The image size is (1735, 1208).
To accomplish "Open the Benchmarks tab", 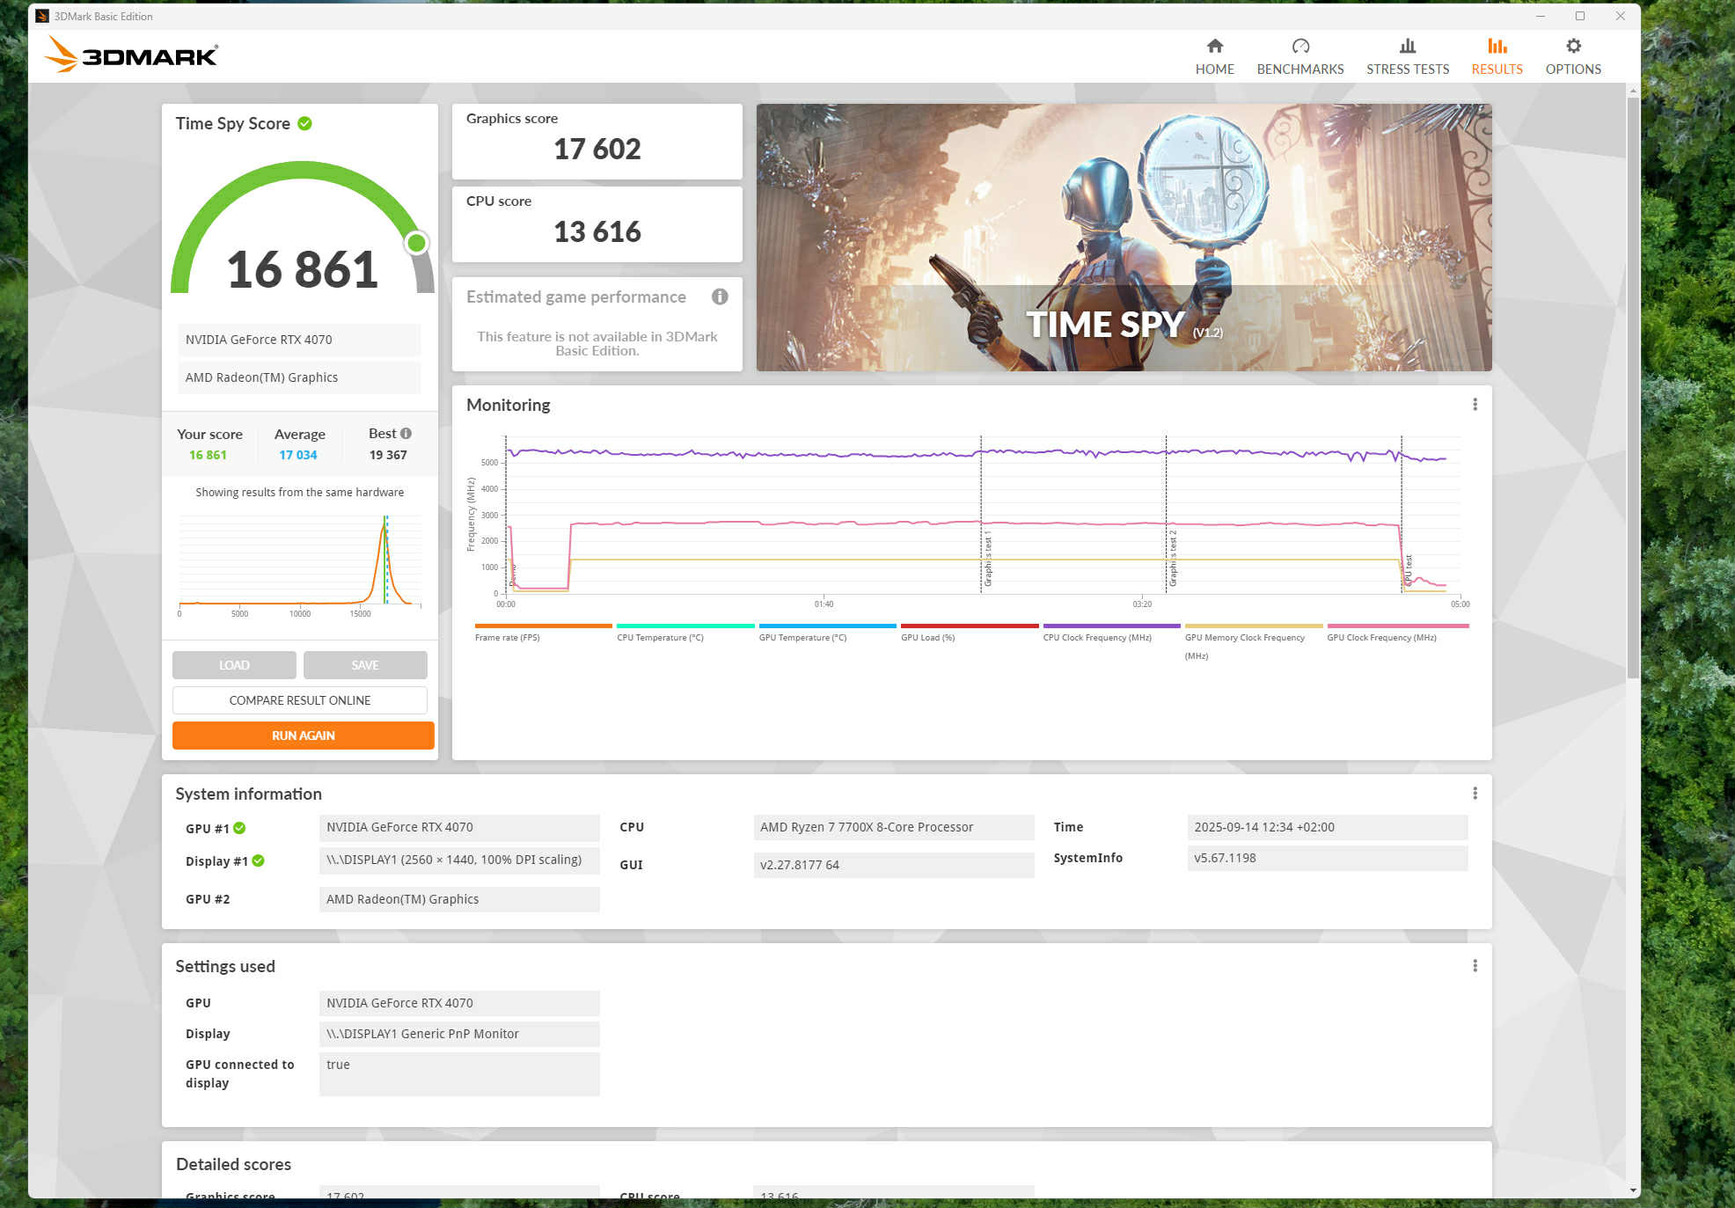I will click(1300, 56).
